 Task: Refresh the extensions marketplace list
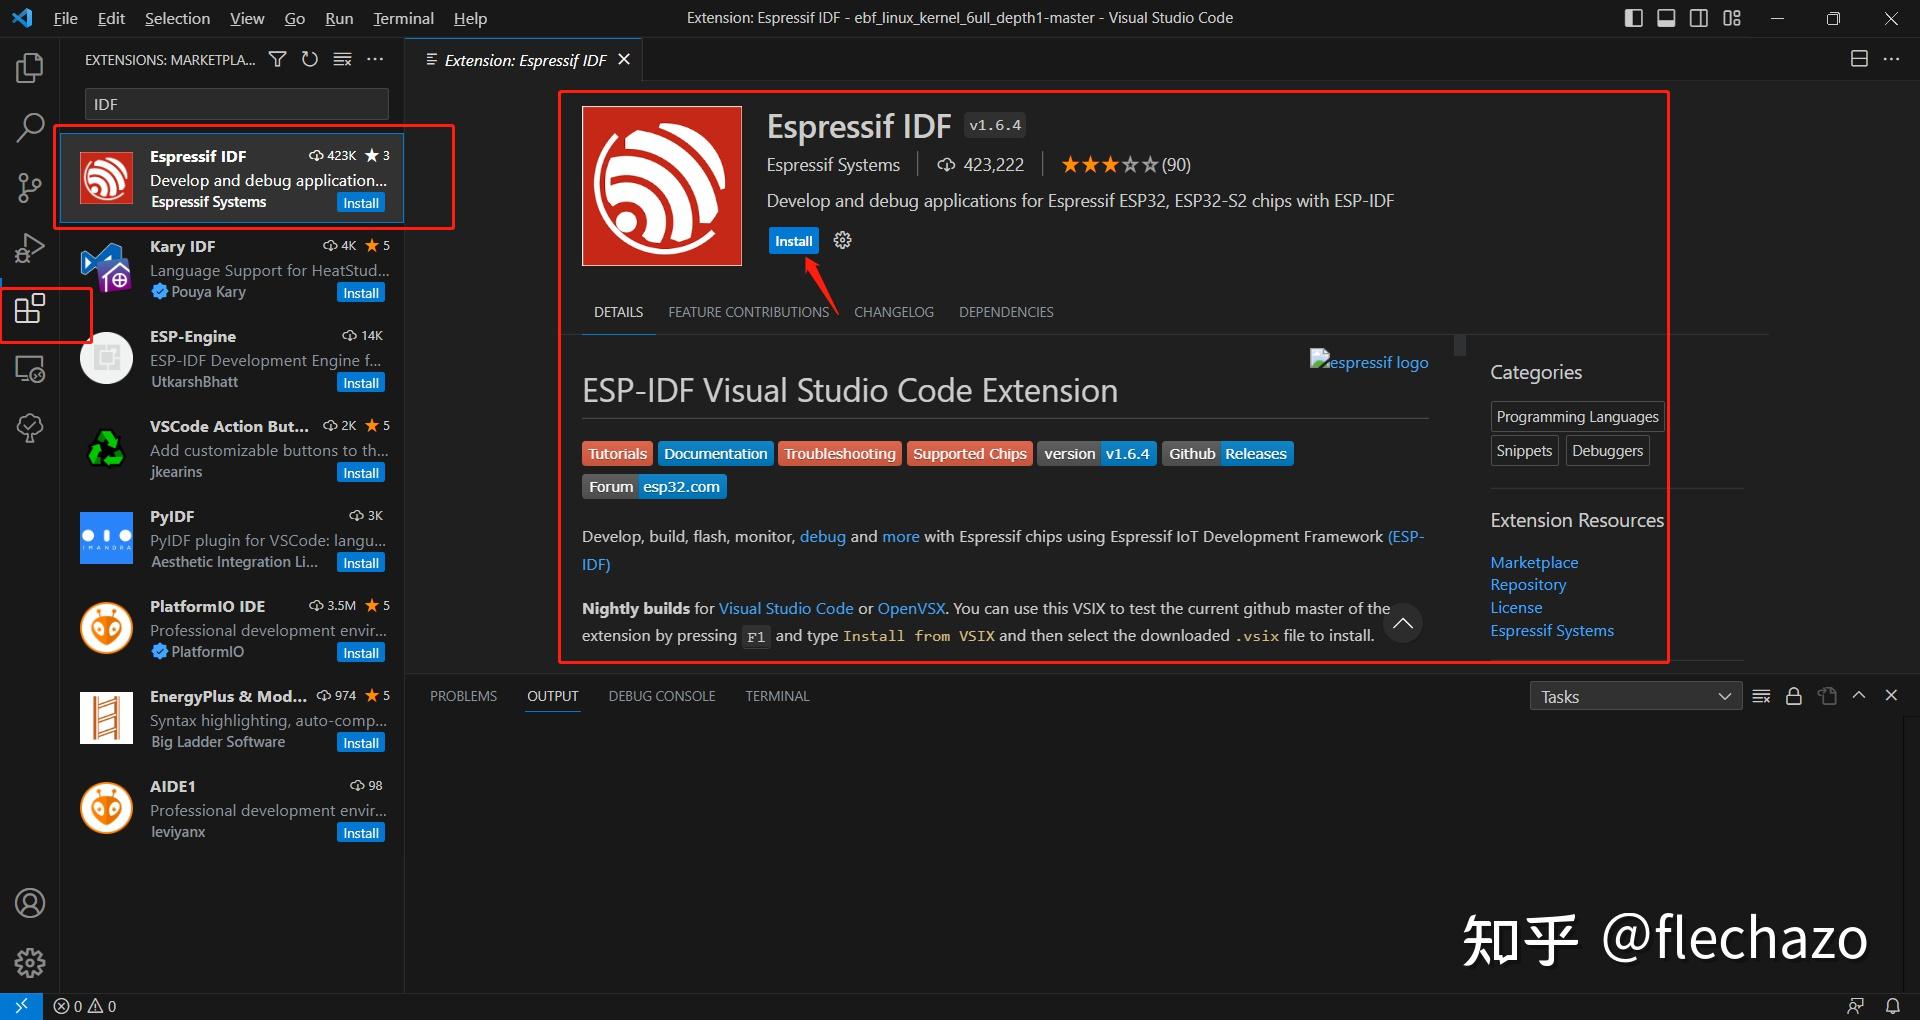tap(310, 60)
